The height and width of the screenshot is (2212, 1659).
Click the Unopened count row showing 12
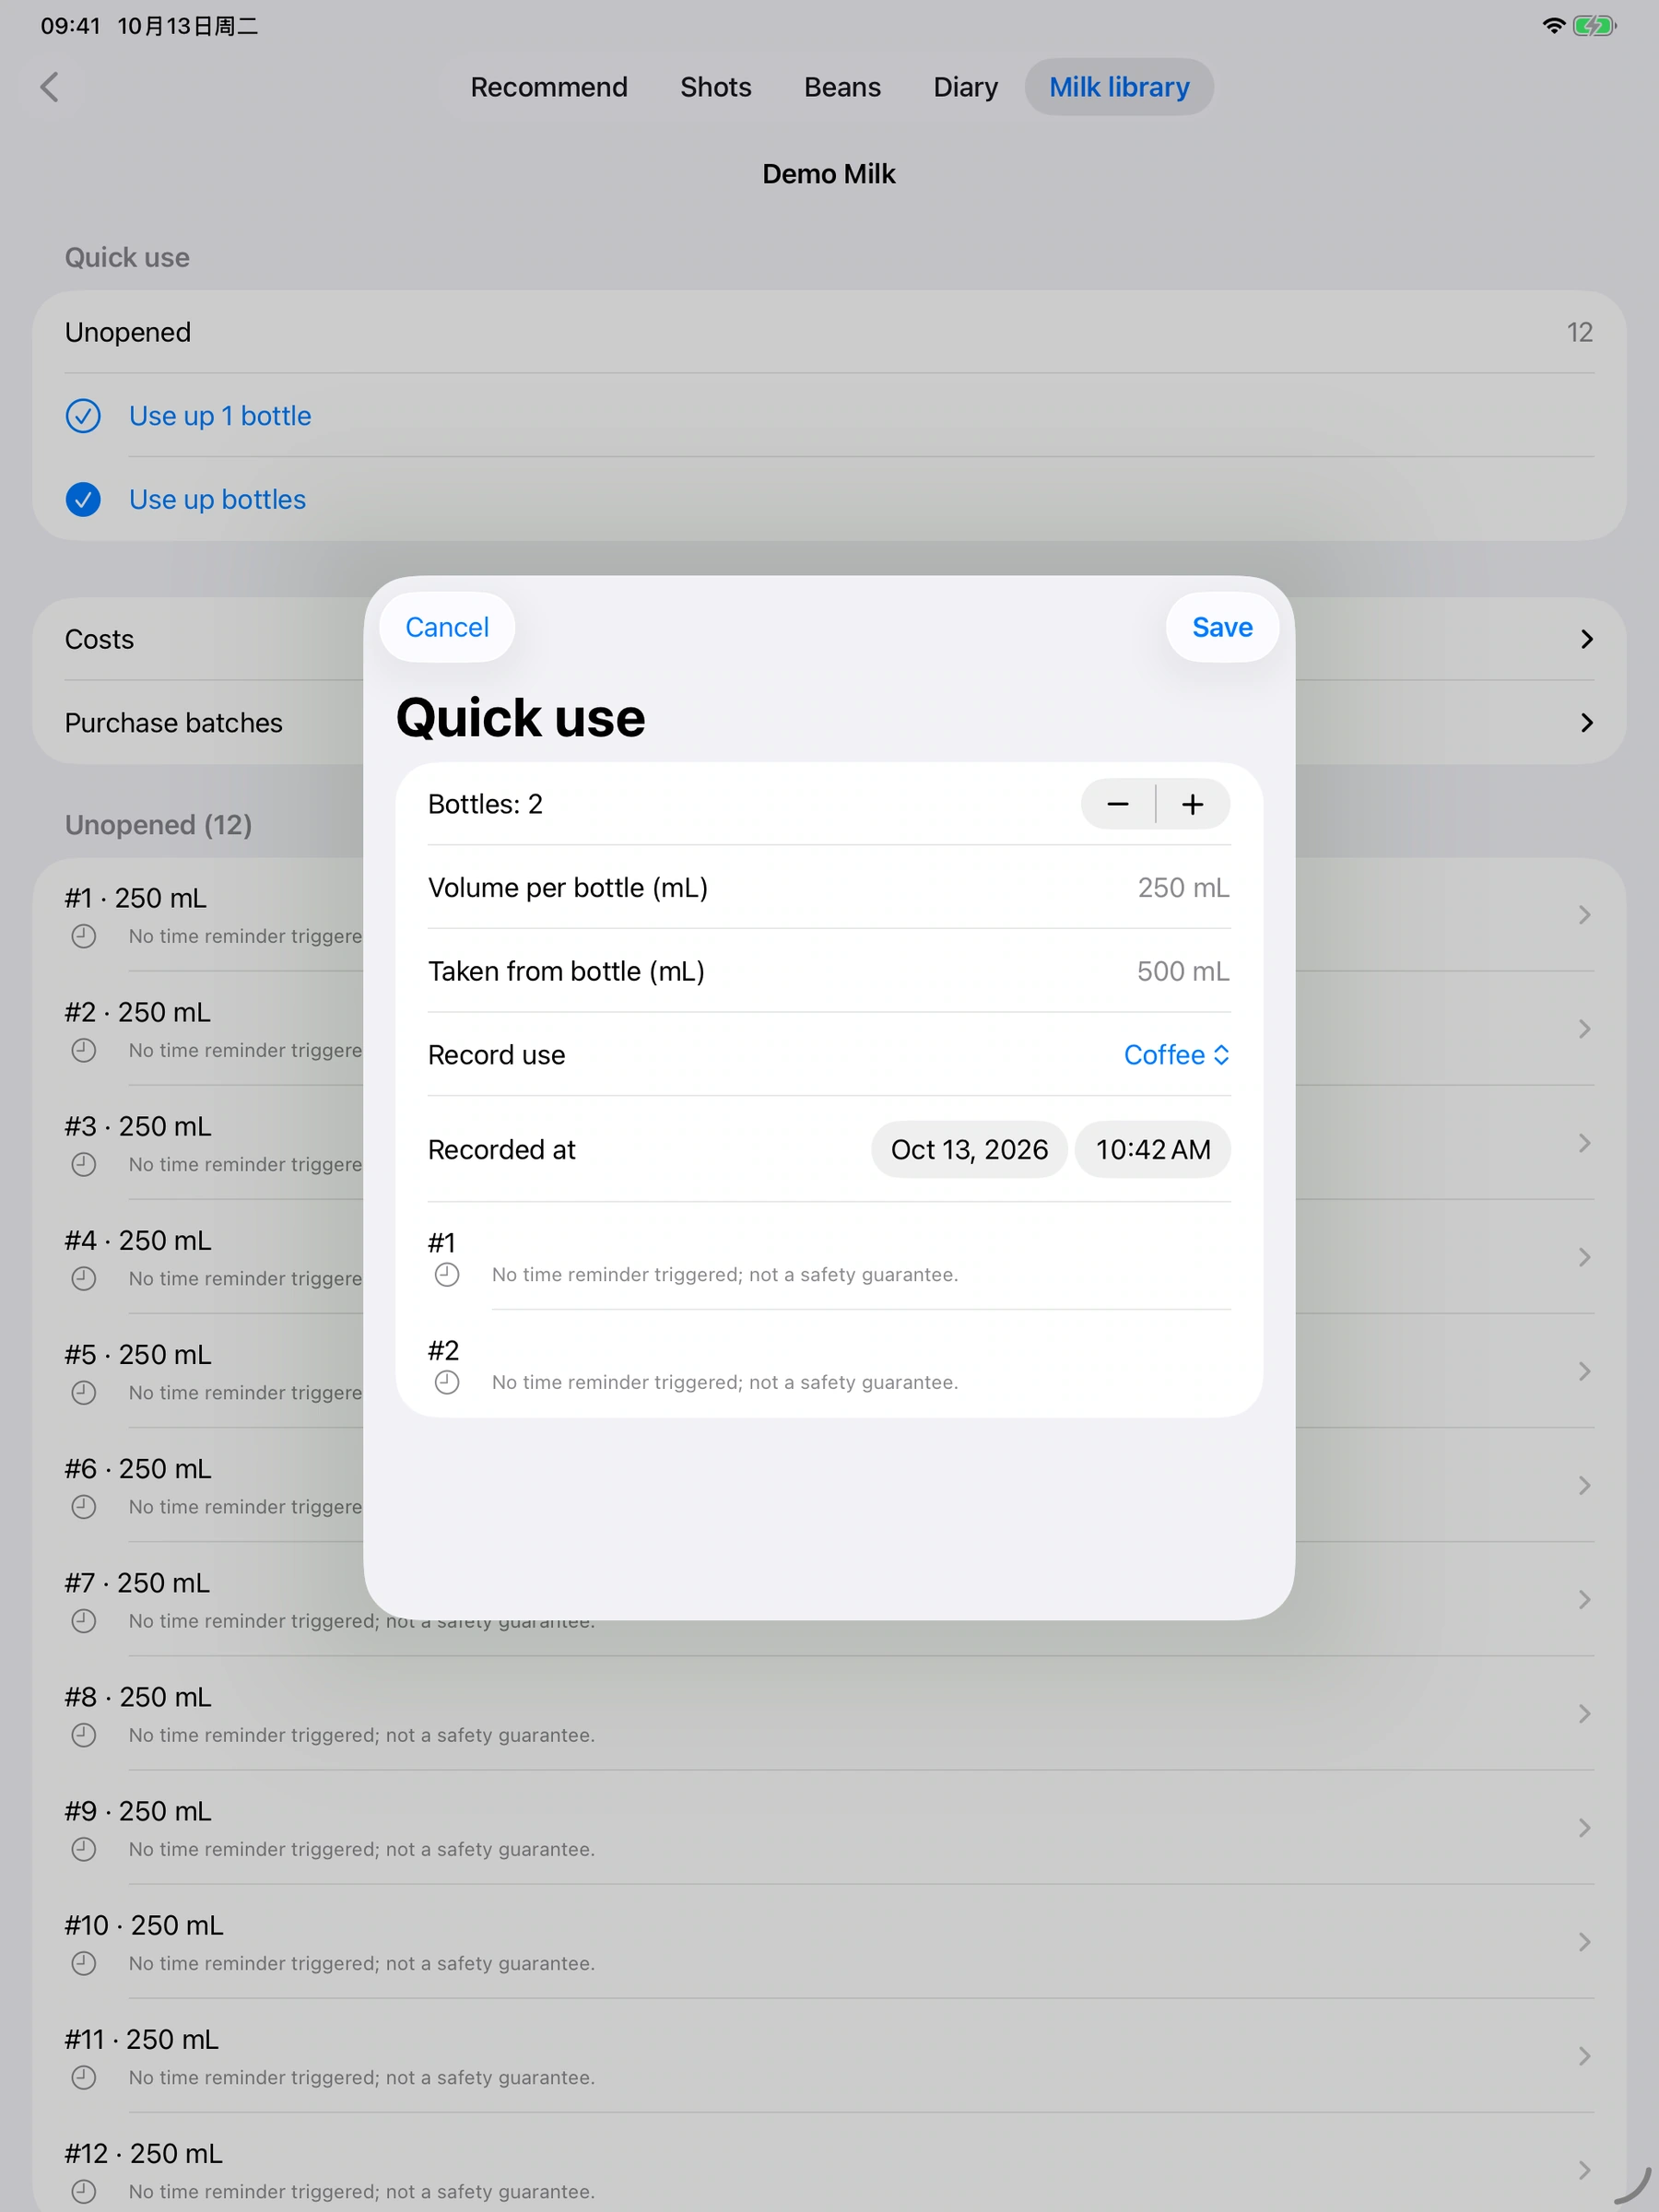tap(829, 332)
